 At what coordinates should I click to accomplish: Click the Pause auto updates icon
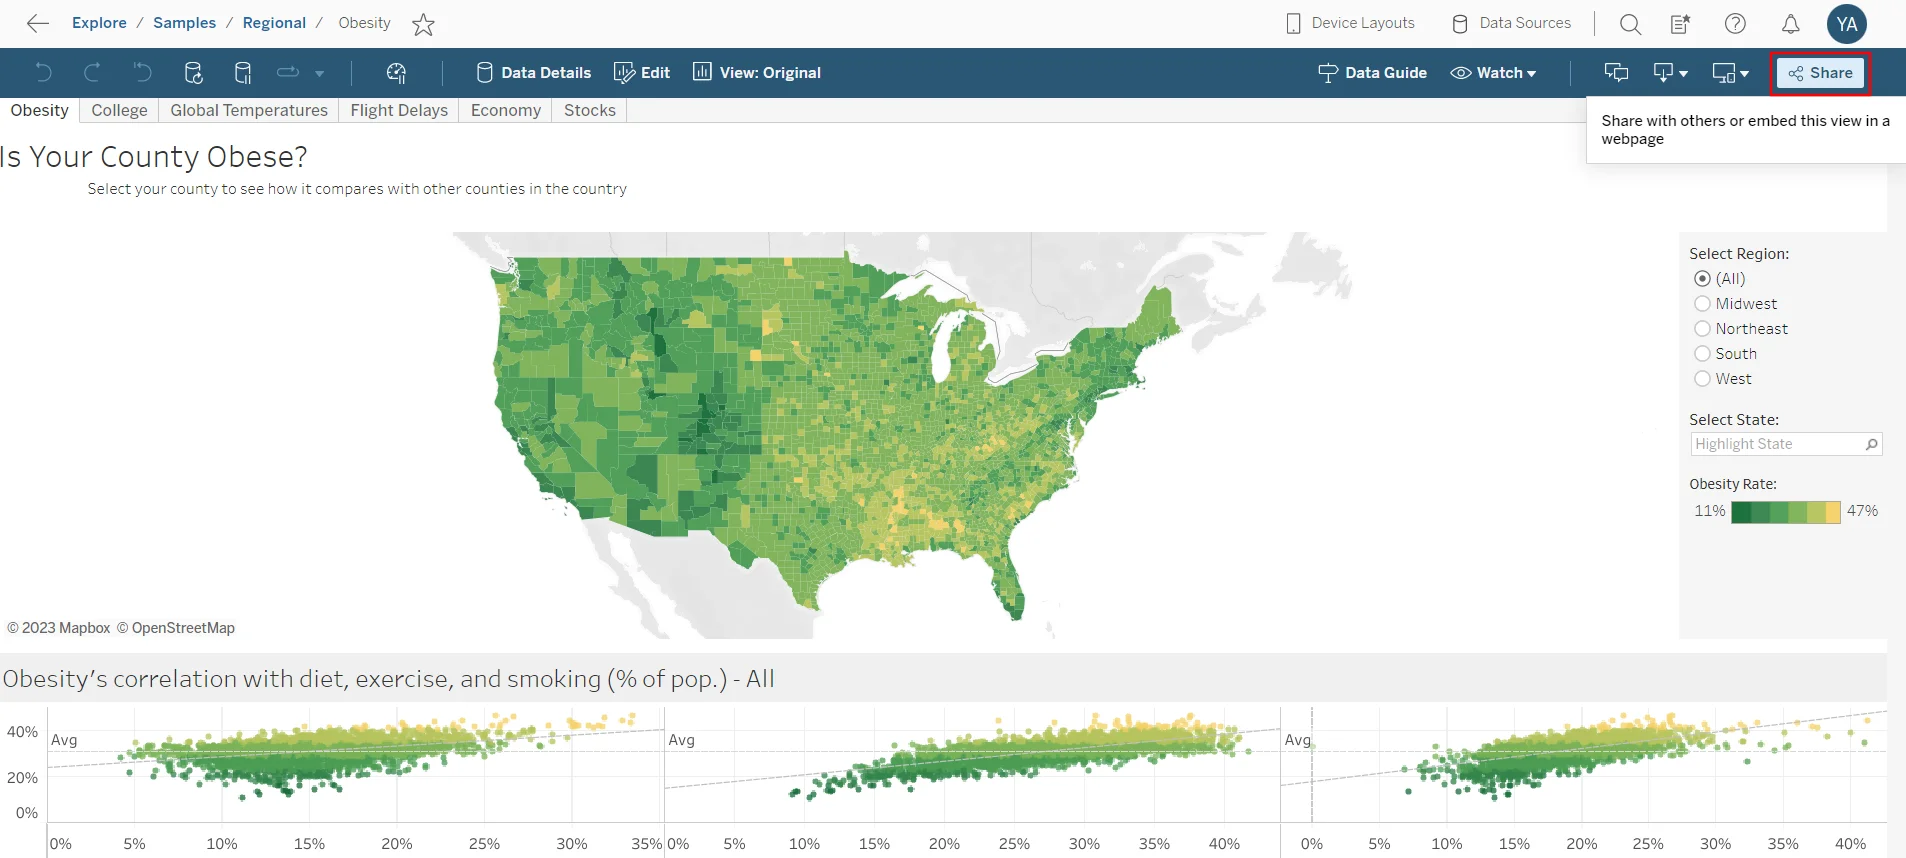(242, 72)
